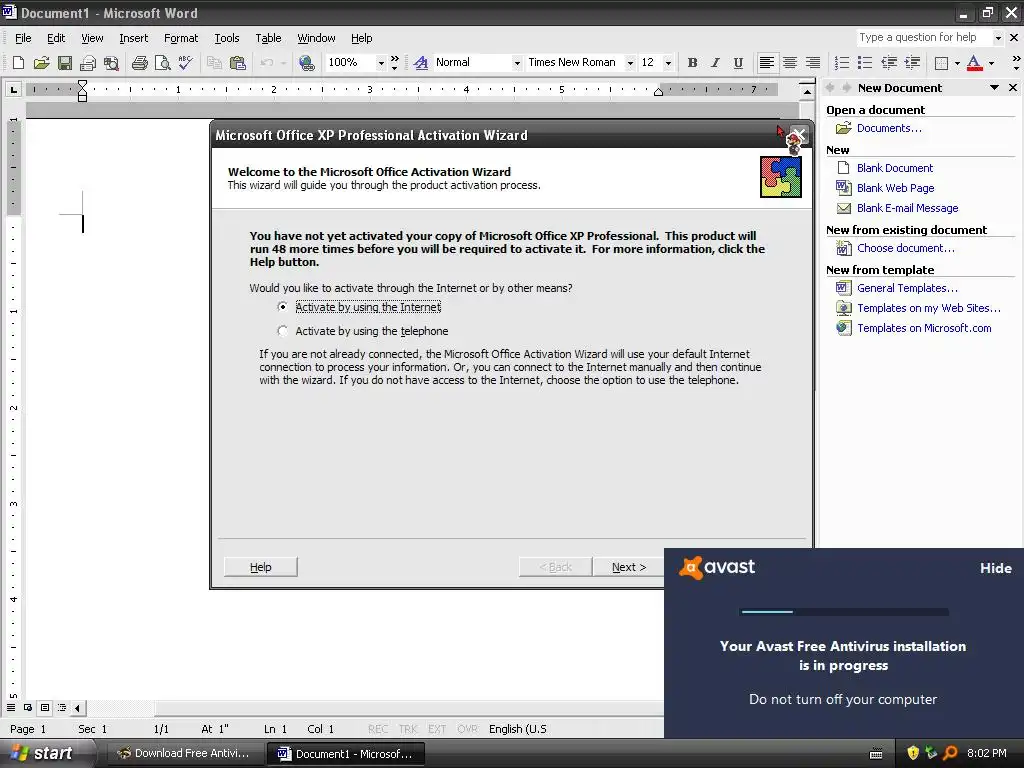Expand toolbar options chevron after zoom

click(394, 63)
